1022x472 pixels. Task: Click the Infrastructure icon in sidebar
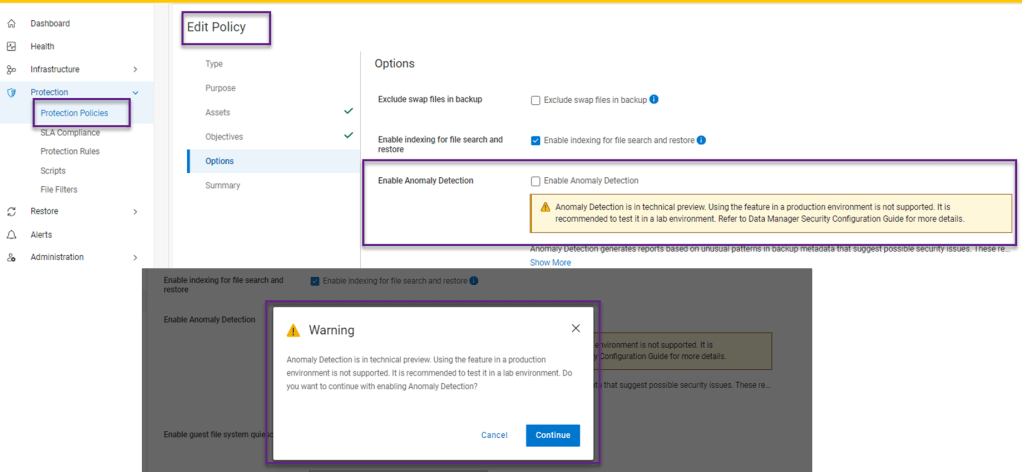pos(11,69)
